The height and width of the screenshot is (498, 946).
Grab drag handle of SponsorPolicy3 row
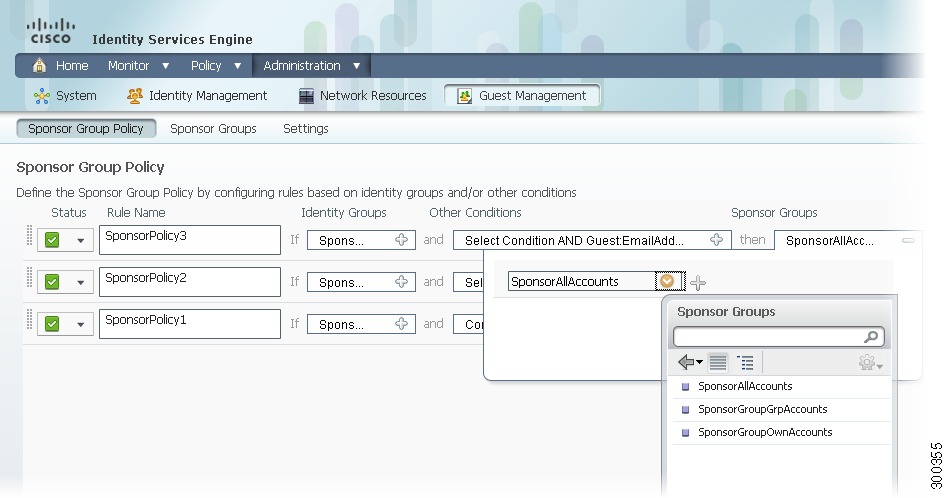pos(29,235)
